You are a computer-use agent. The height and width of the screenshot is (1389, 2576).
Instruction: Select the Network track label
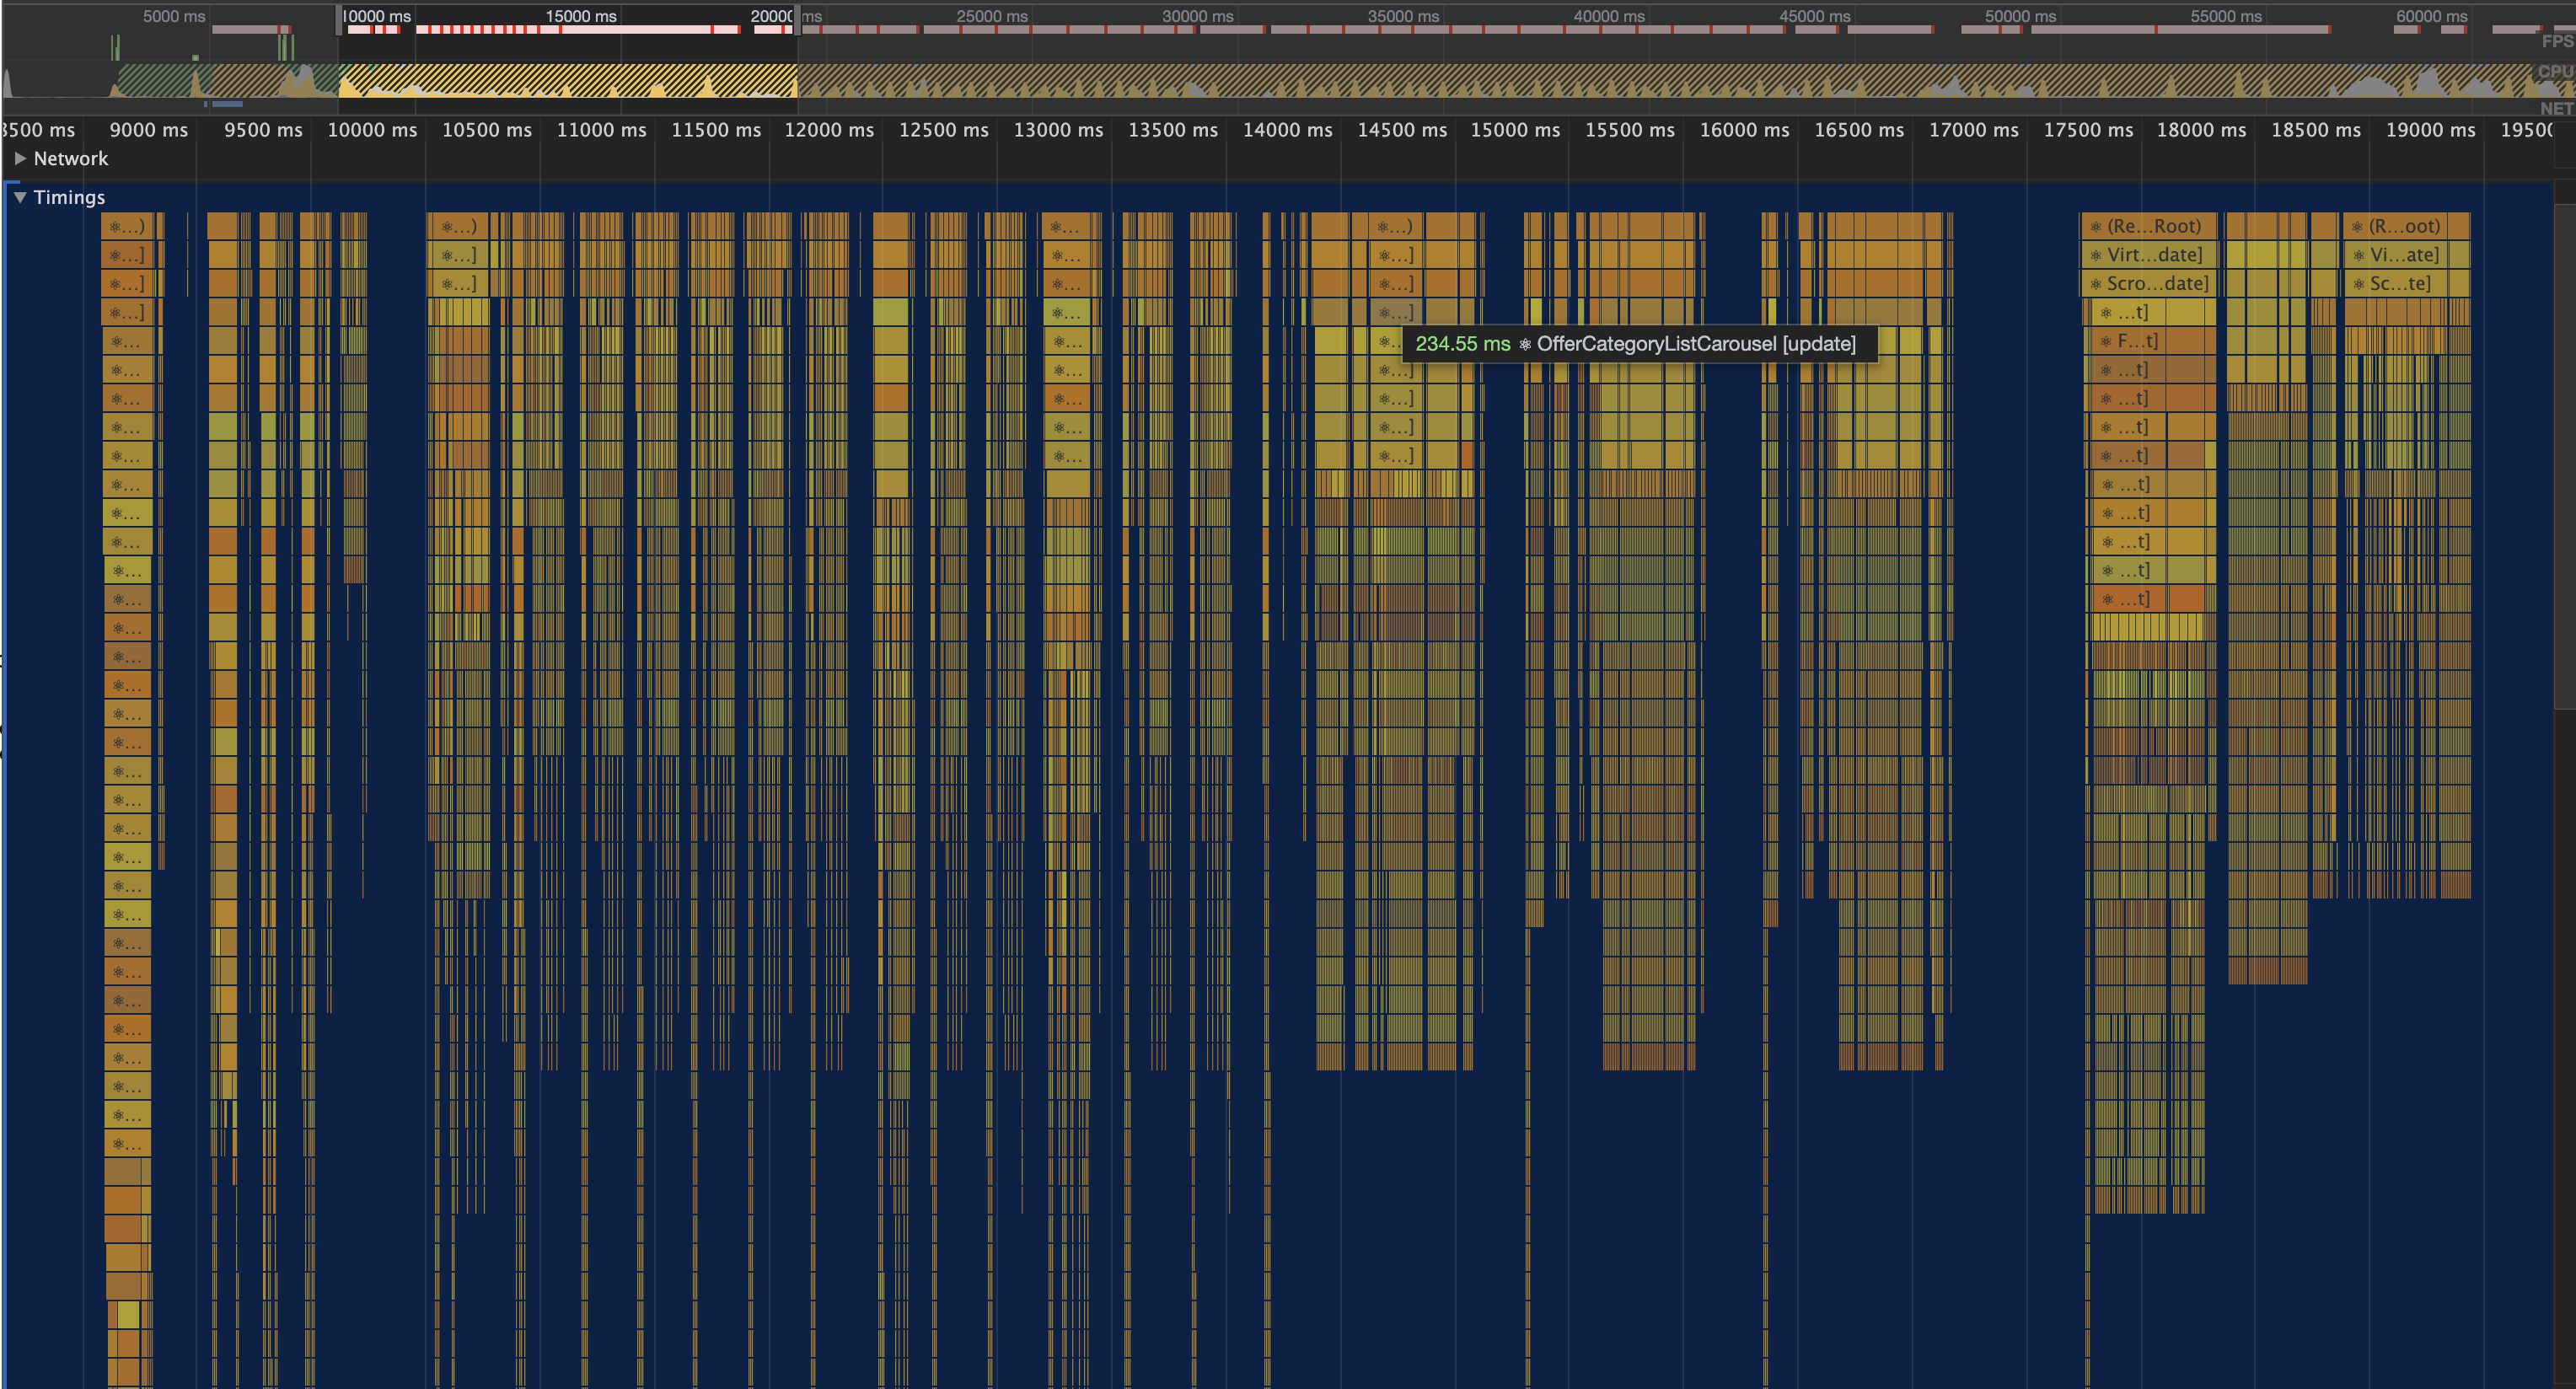71,158
